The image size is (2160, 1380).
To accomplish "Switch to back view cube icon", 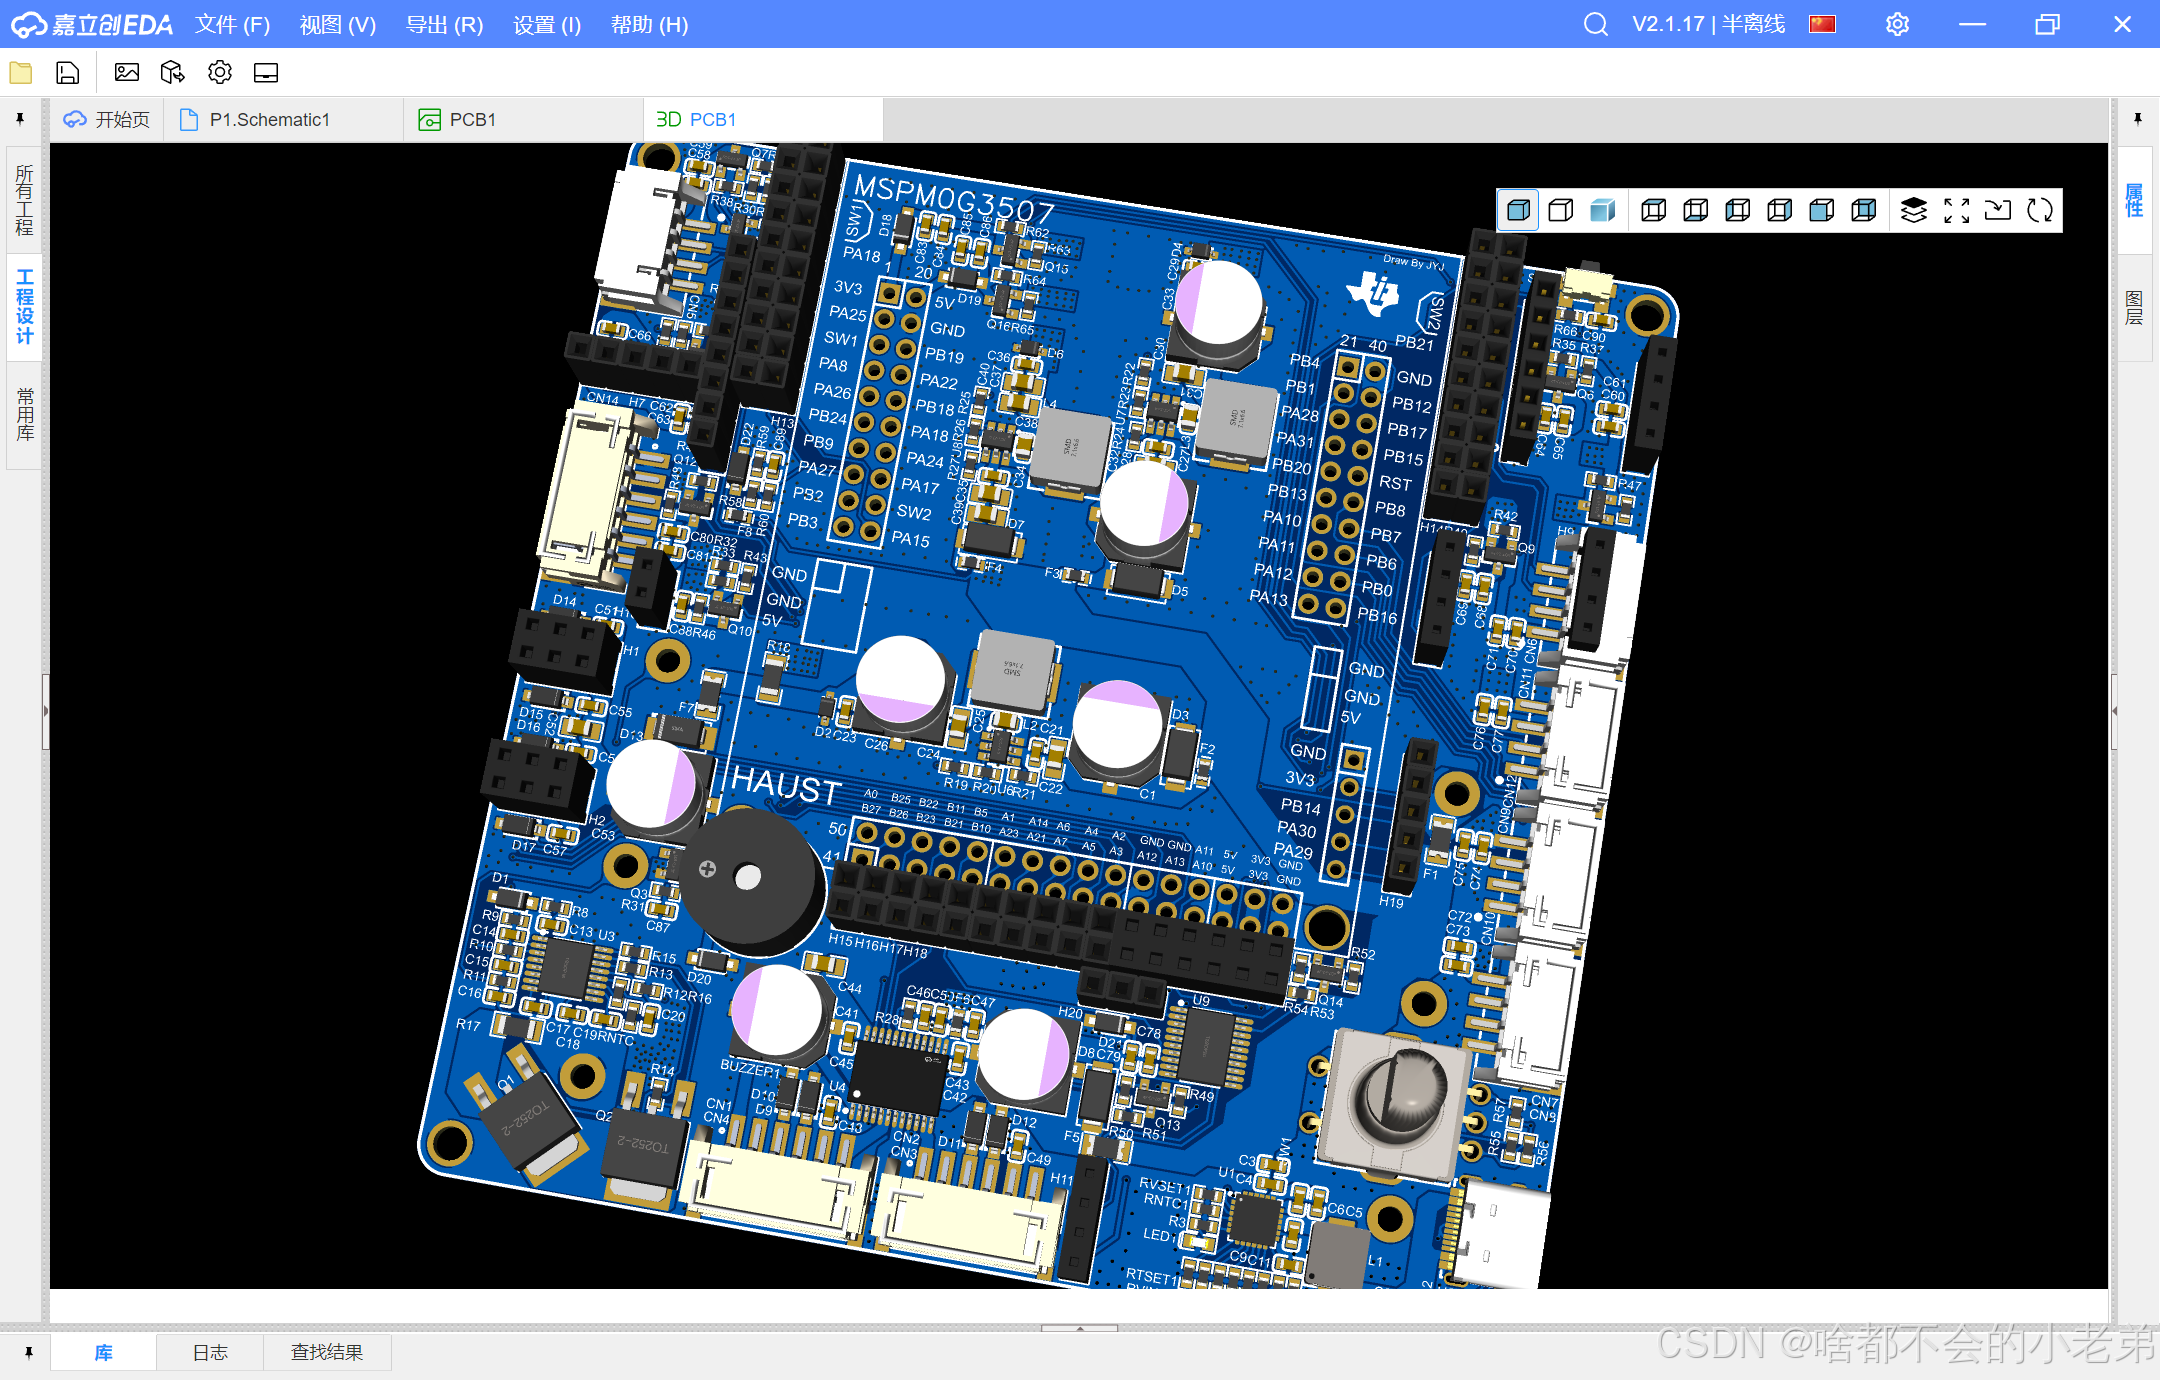I will [x=1864, y=210].
